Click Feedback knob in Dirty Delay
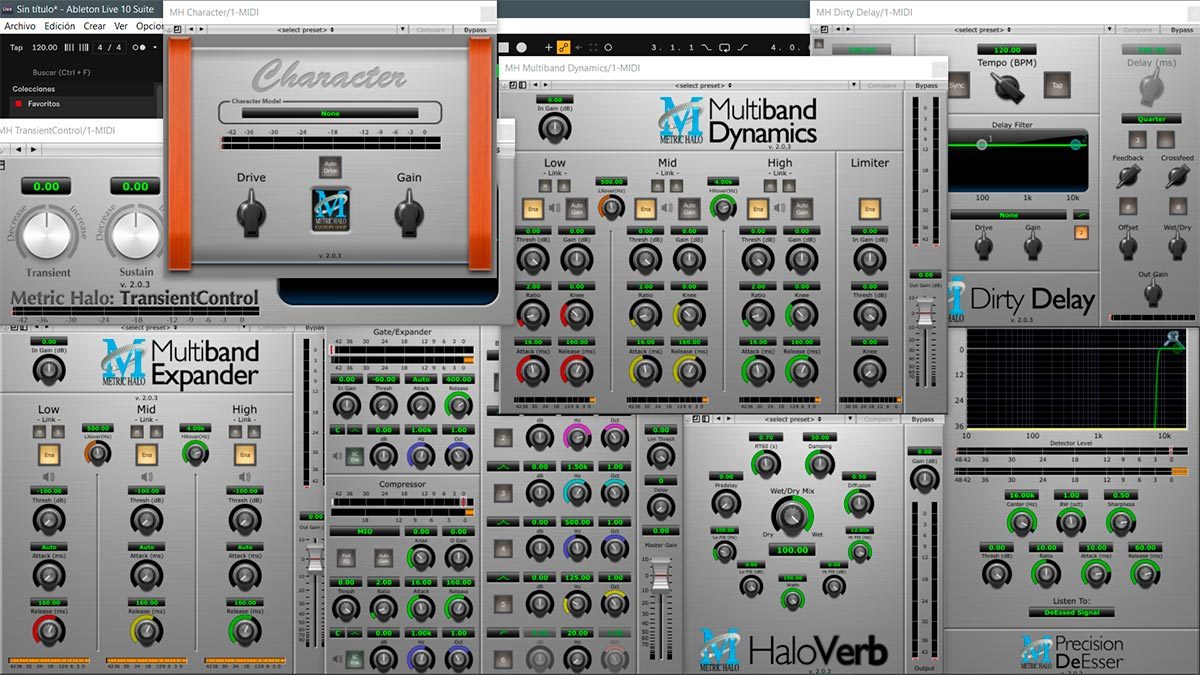The image size is (1200, 675). [1128, 176]
